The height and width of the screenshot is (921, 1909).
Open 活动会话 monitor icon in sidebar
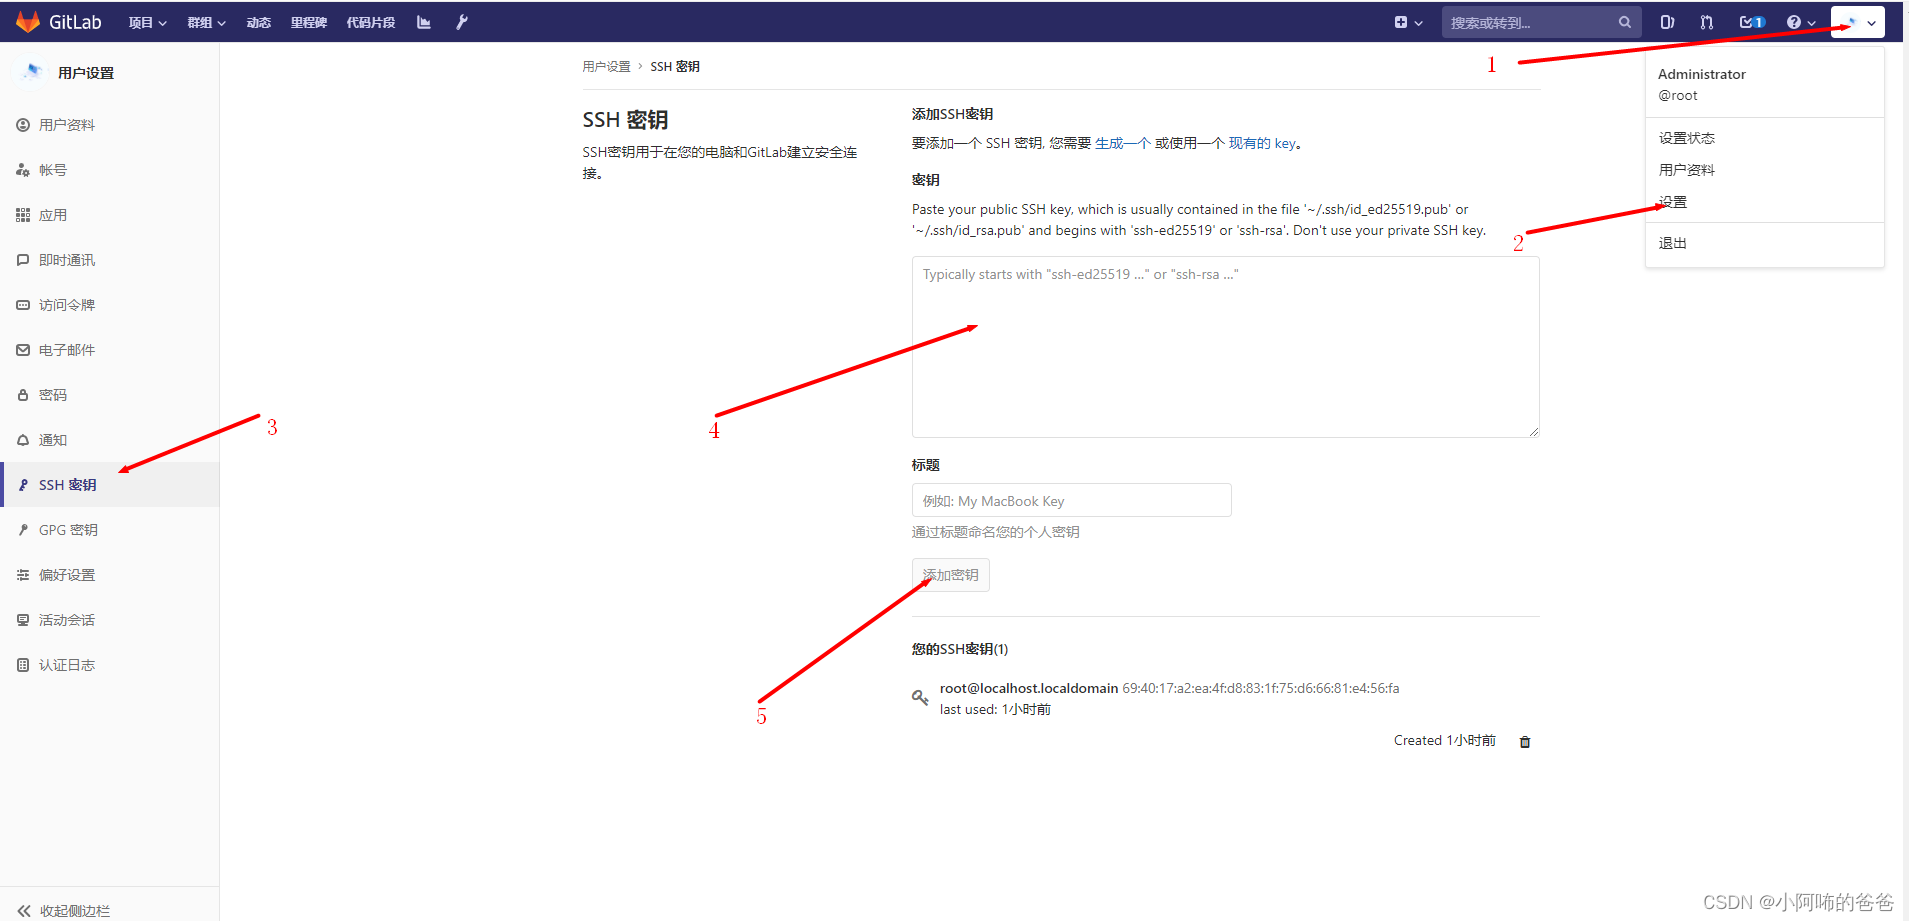click(x=23, y=620)
